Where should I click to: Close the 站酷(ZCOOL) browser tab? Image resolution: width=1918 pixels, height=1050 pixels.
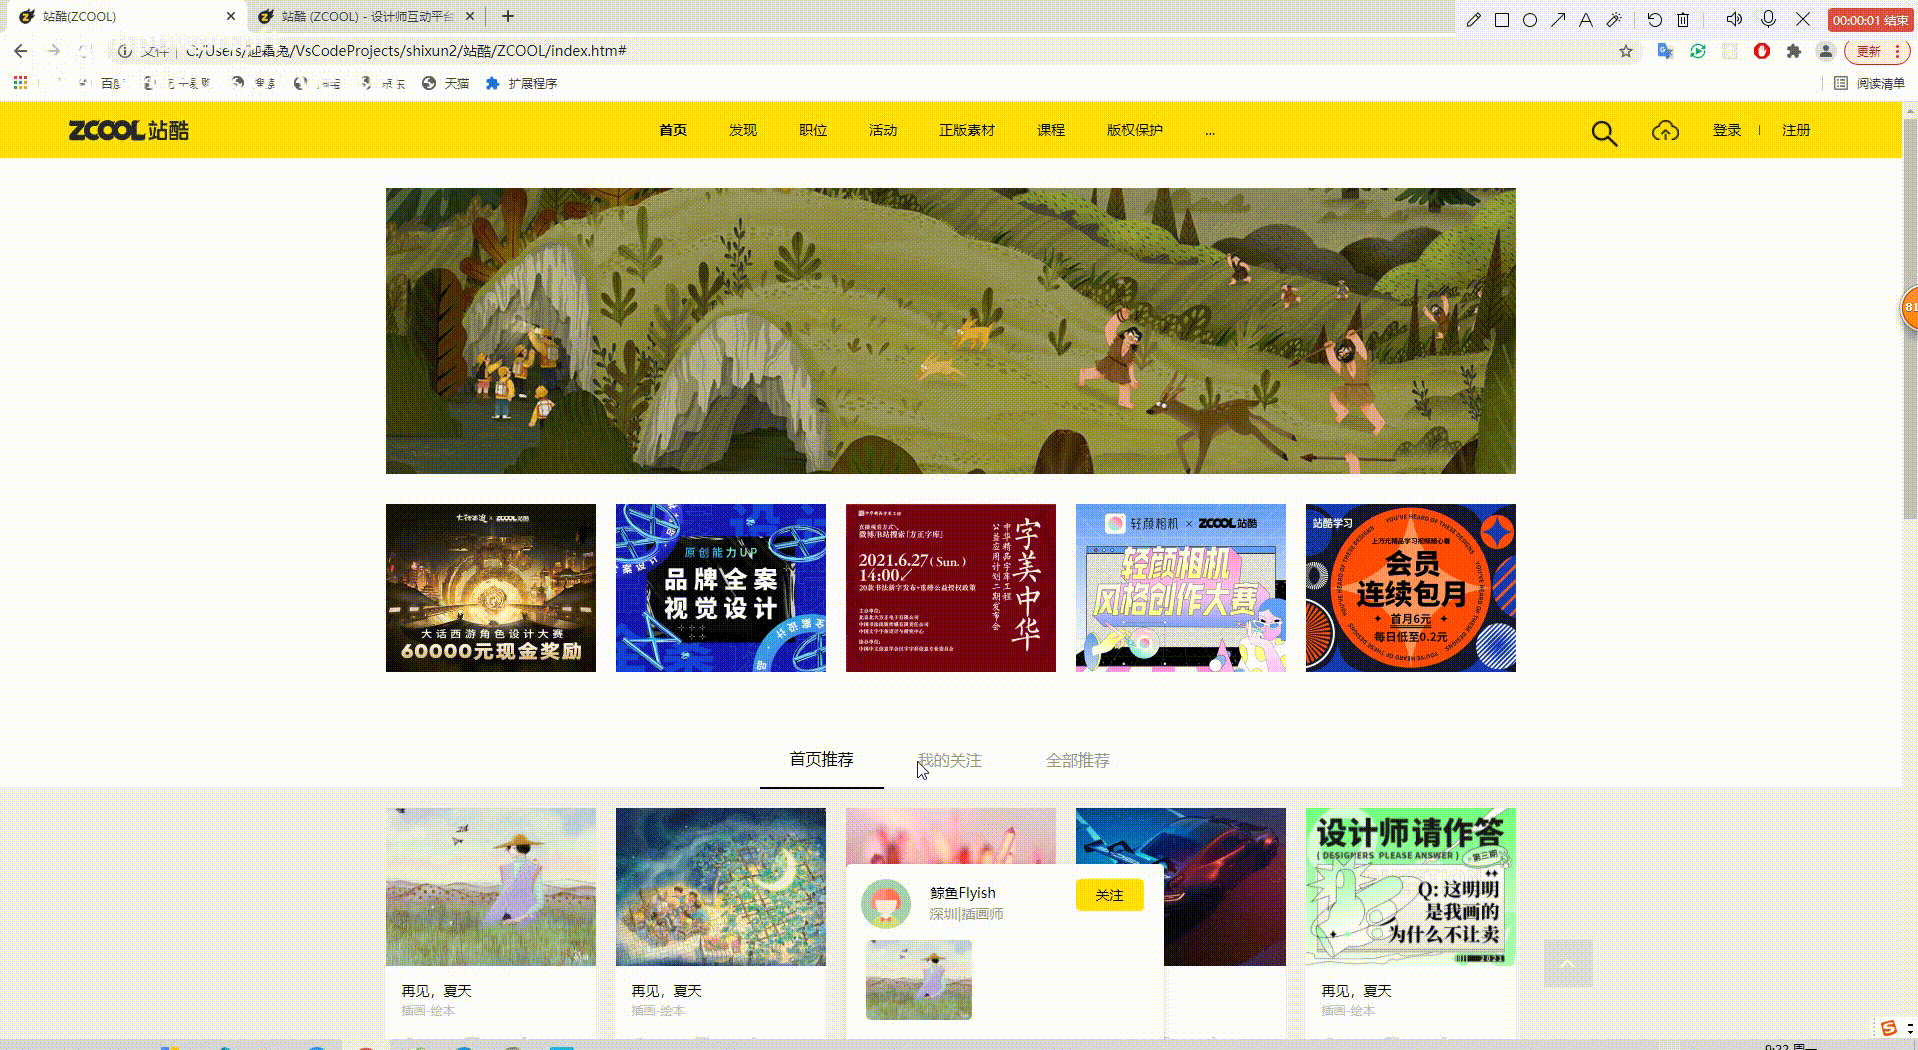(231, 17)
